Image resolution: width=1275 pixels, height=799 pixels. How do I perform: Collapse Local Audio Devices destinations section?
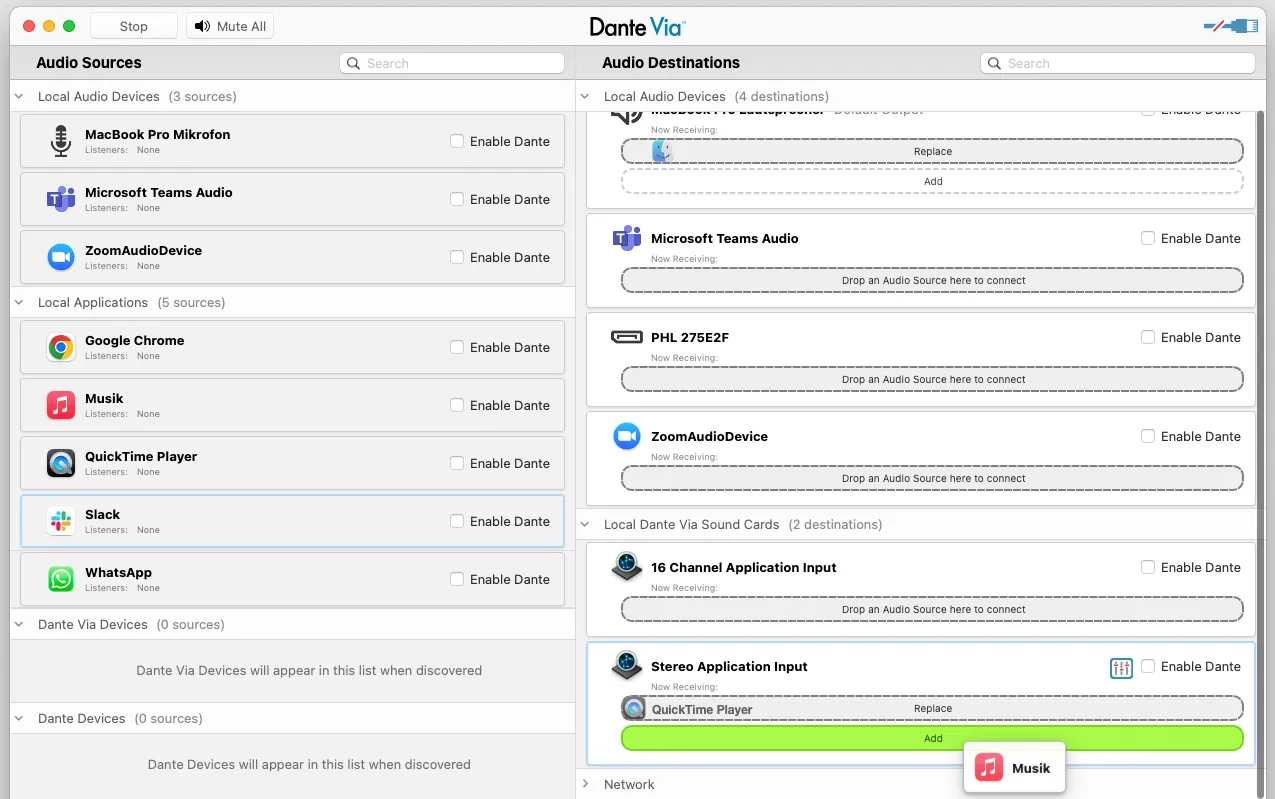[586, 97]
